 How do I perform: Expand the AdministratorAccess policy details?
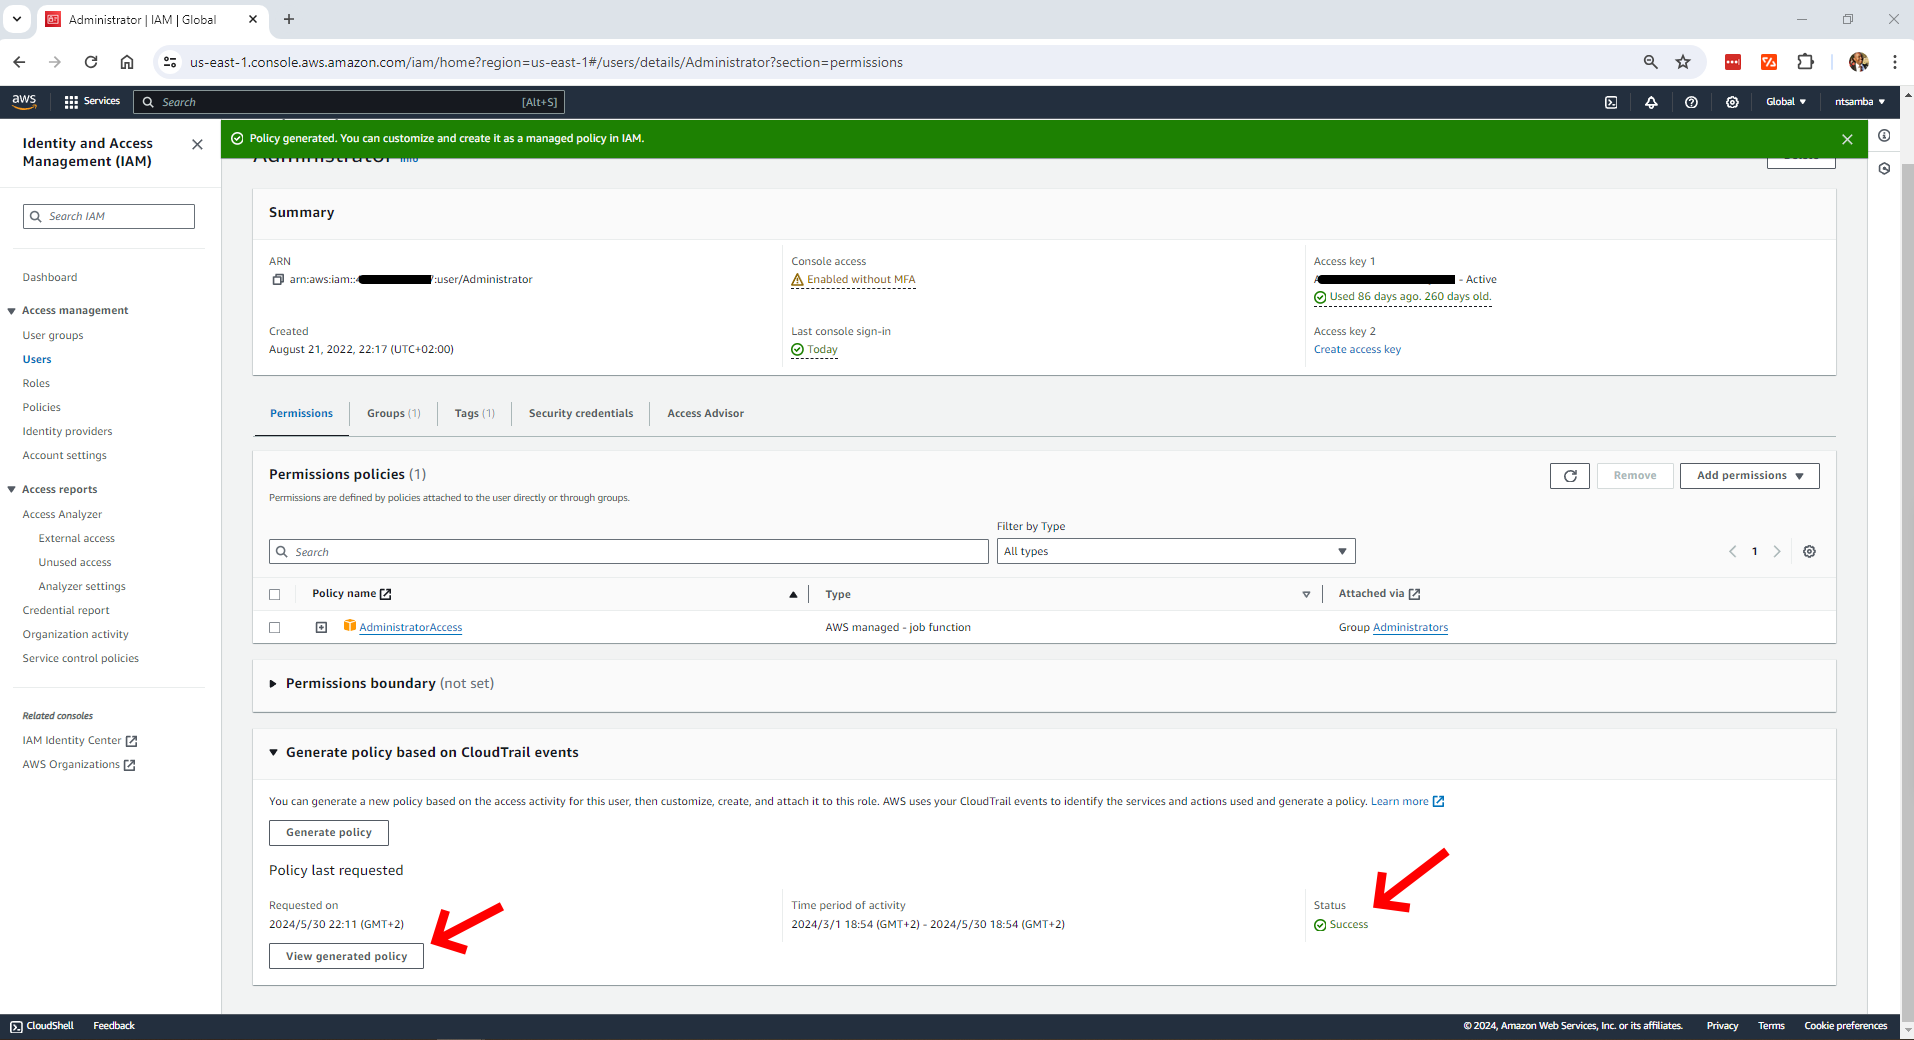click(x=321, y=628)
